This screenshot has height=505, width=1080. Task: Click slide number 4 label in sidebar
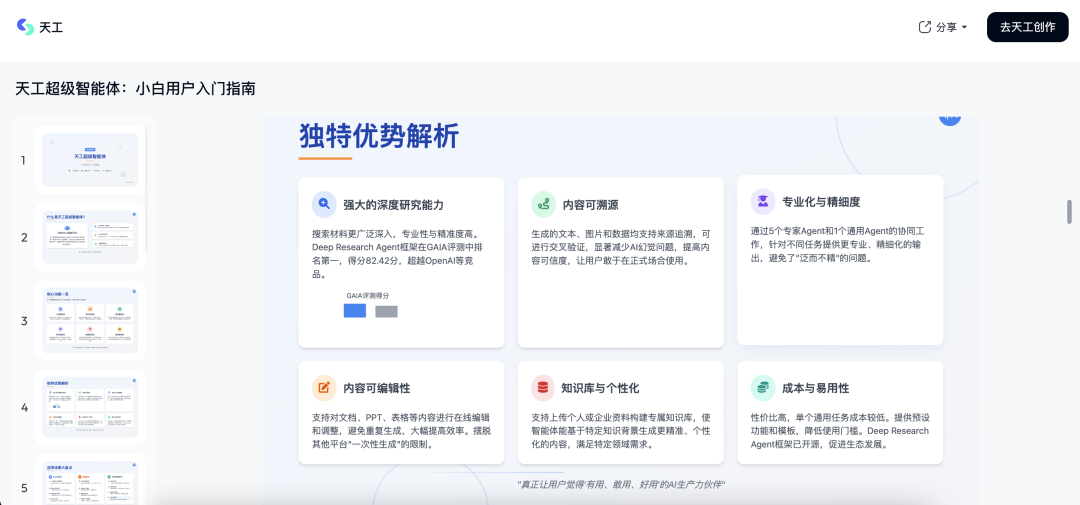[x=24, y=407]
